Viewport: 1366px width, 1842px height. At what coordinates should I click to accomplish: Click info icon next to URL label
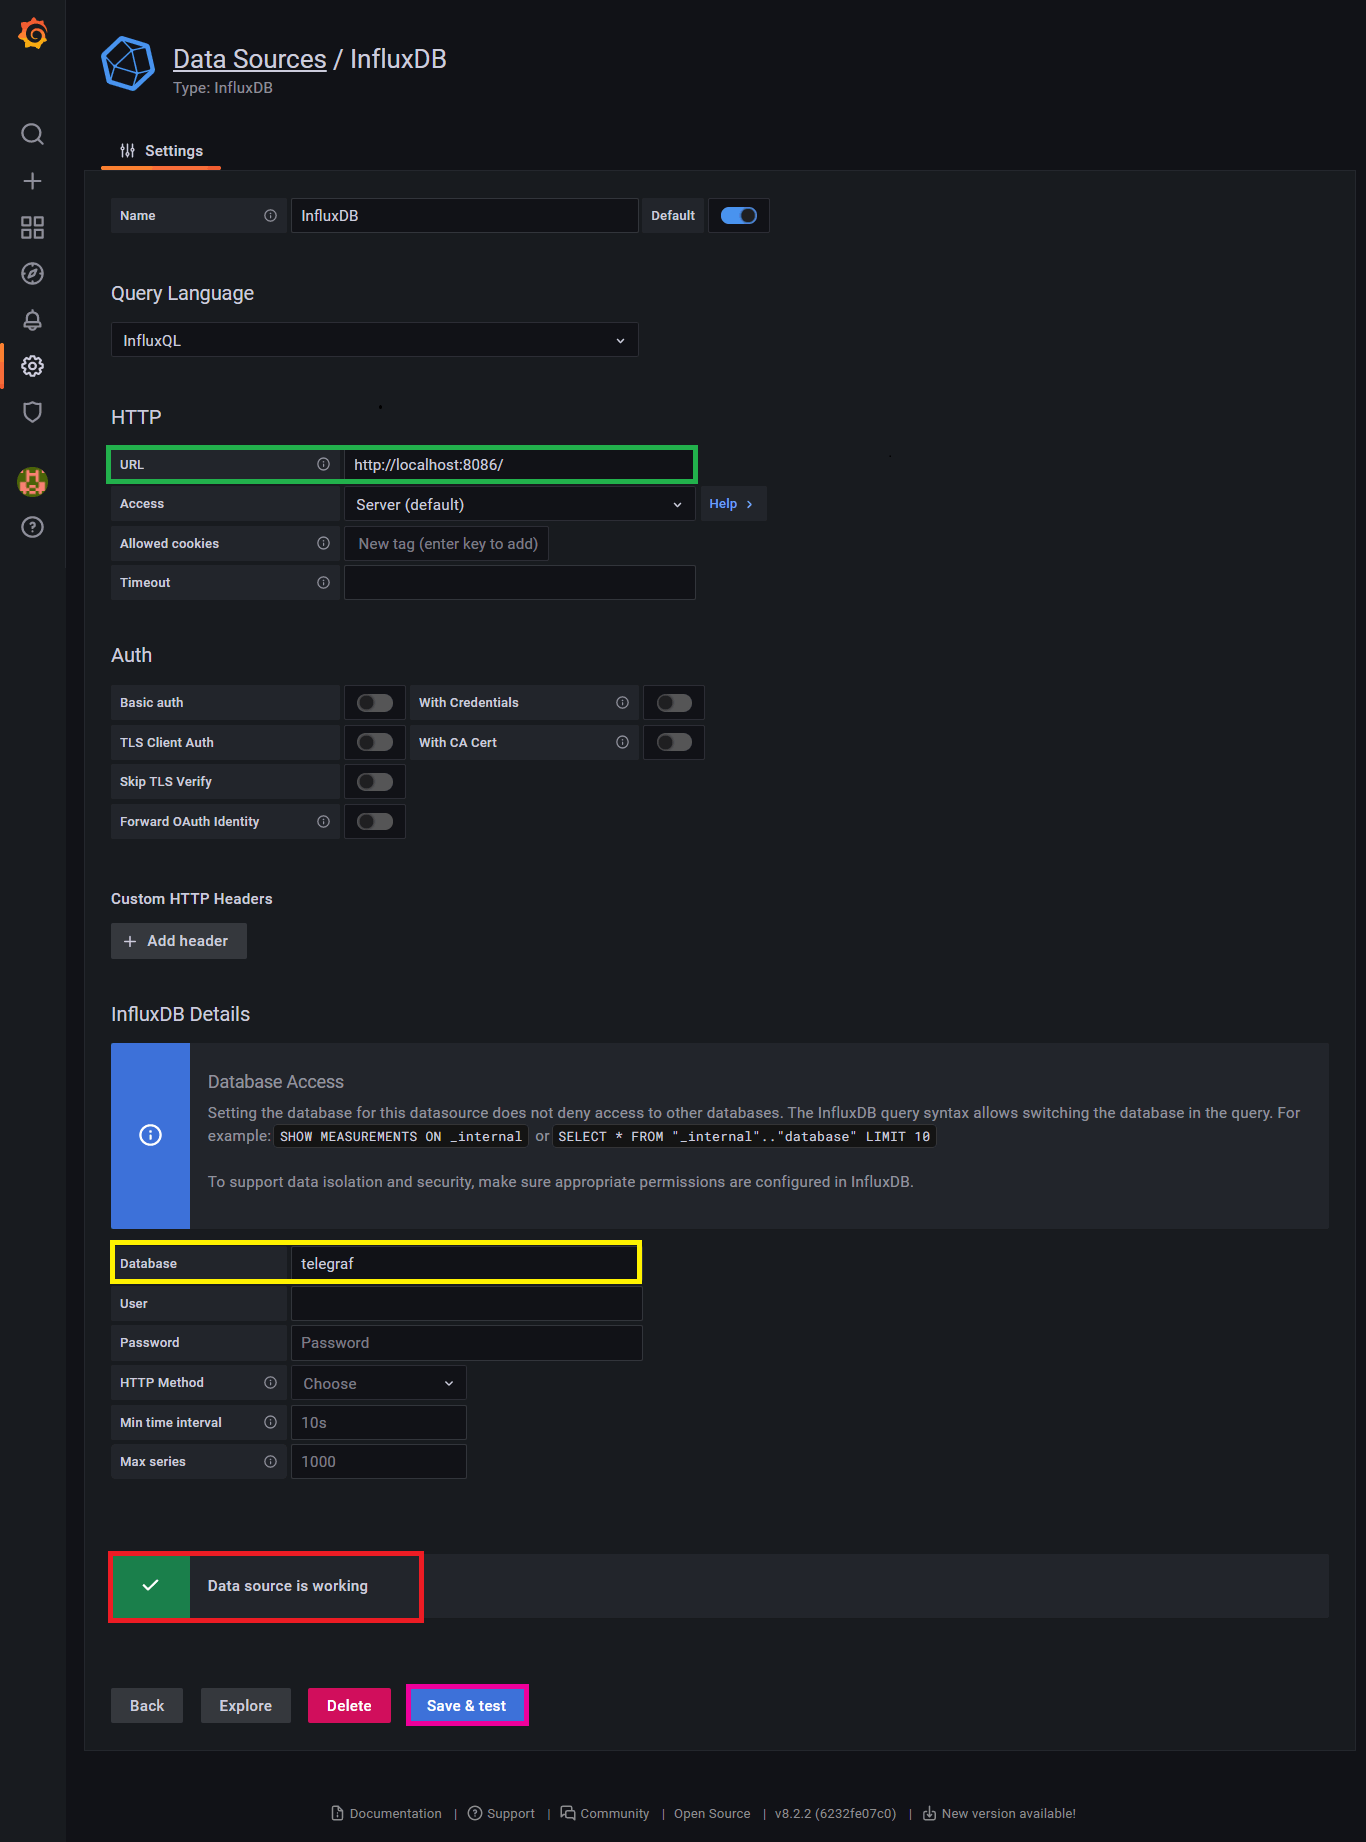[323, 464]
